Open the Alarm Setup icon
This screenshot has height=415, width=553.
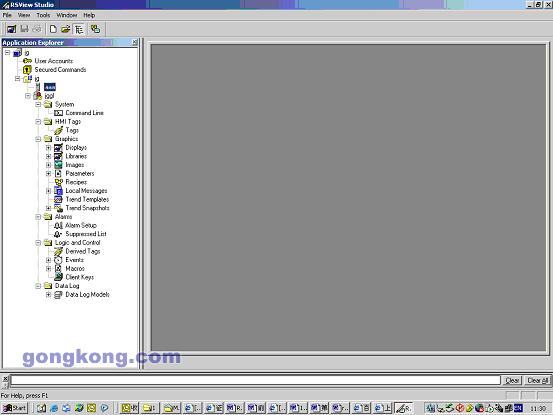(x=59, y=225)
